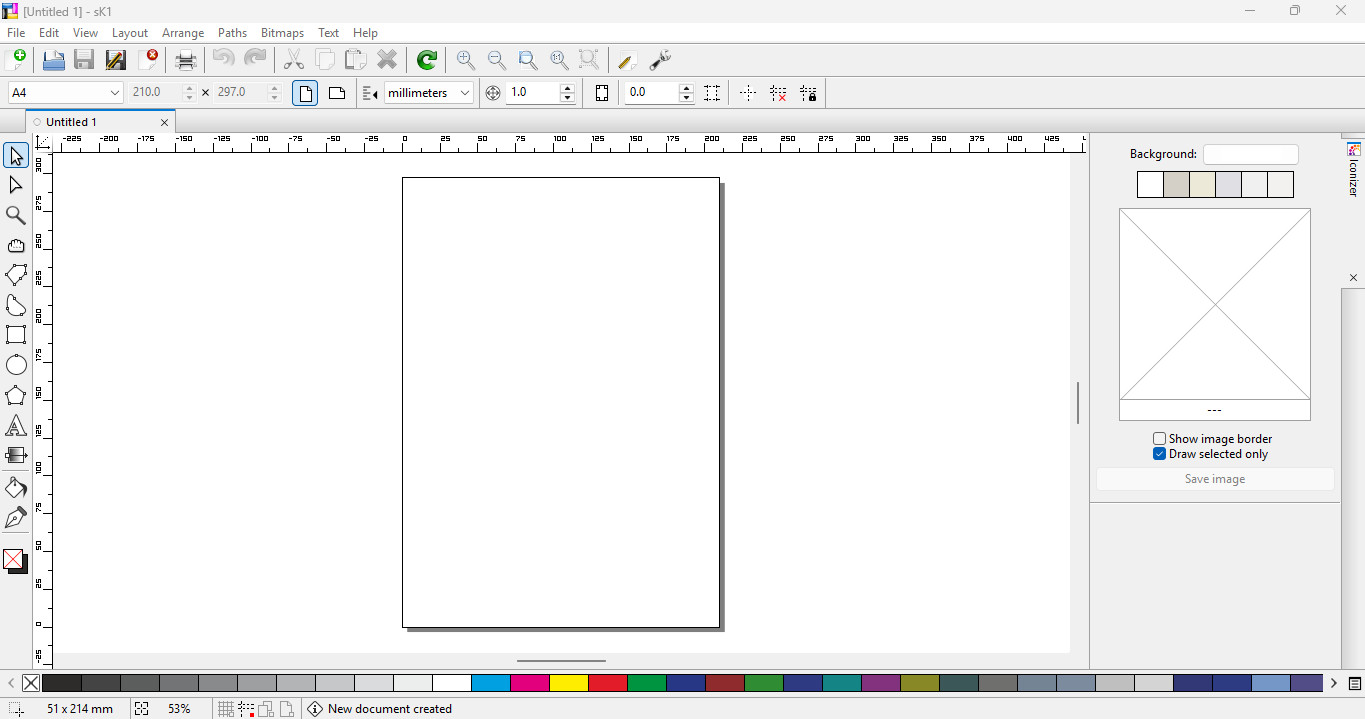Screen dimensions: 1365x719
Task: Click the zoom to selection icon
Action: (x=590, y=60)
